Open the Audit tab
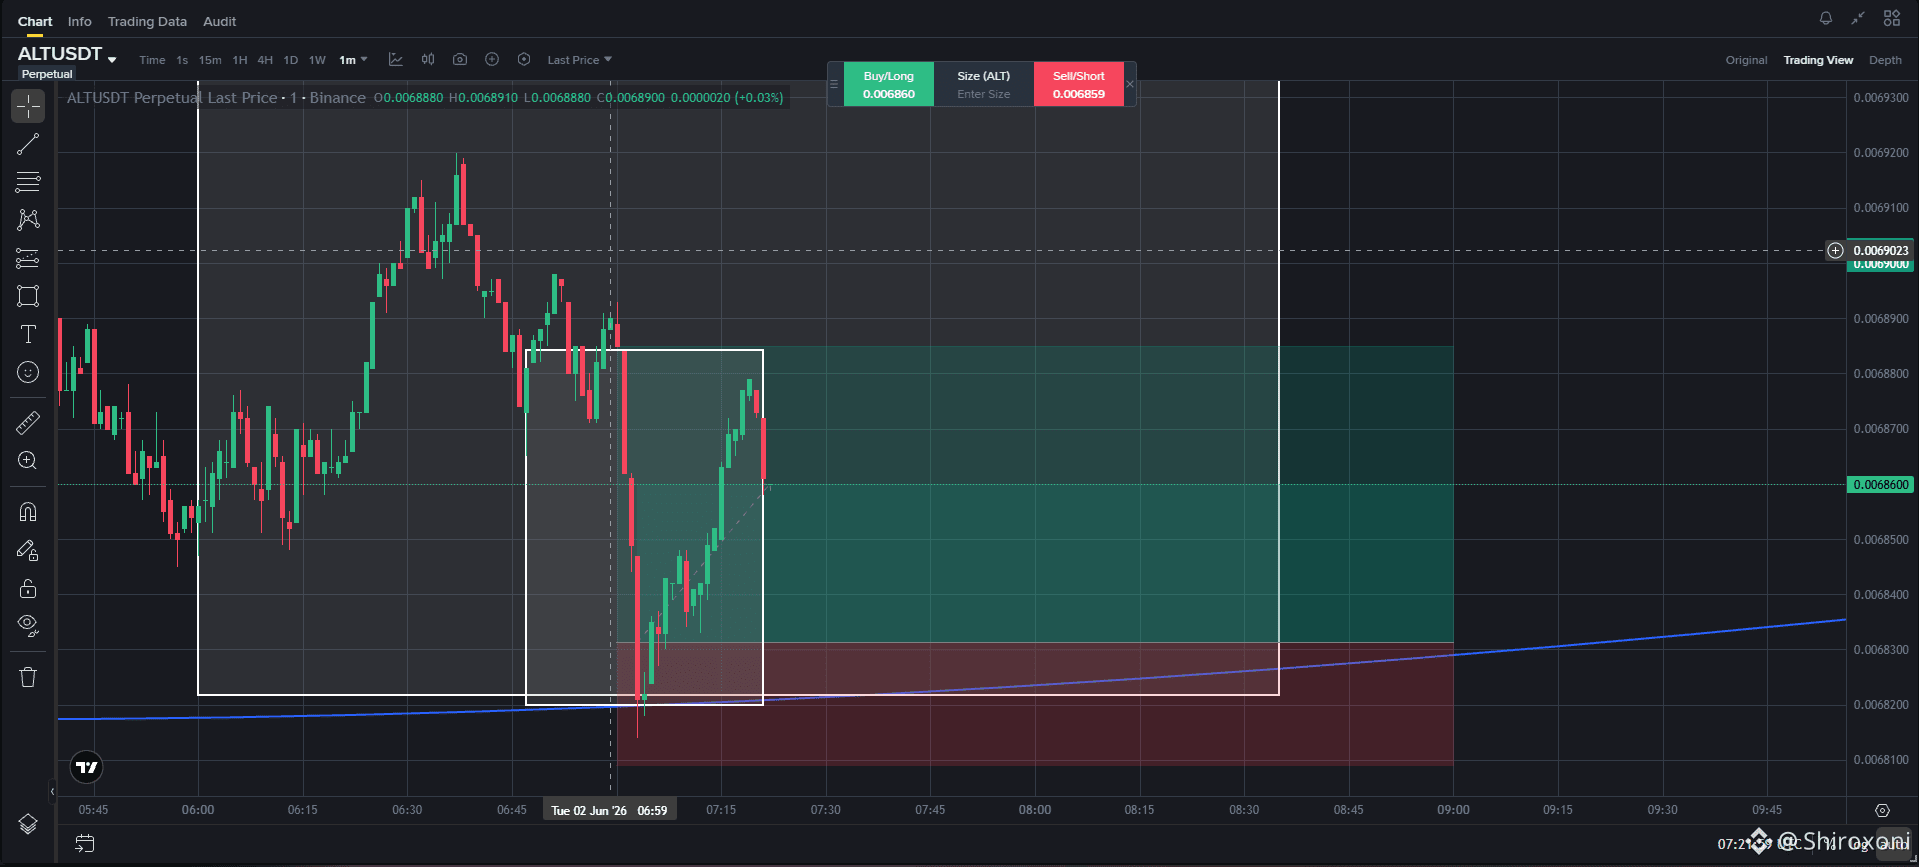 [220, 21]
